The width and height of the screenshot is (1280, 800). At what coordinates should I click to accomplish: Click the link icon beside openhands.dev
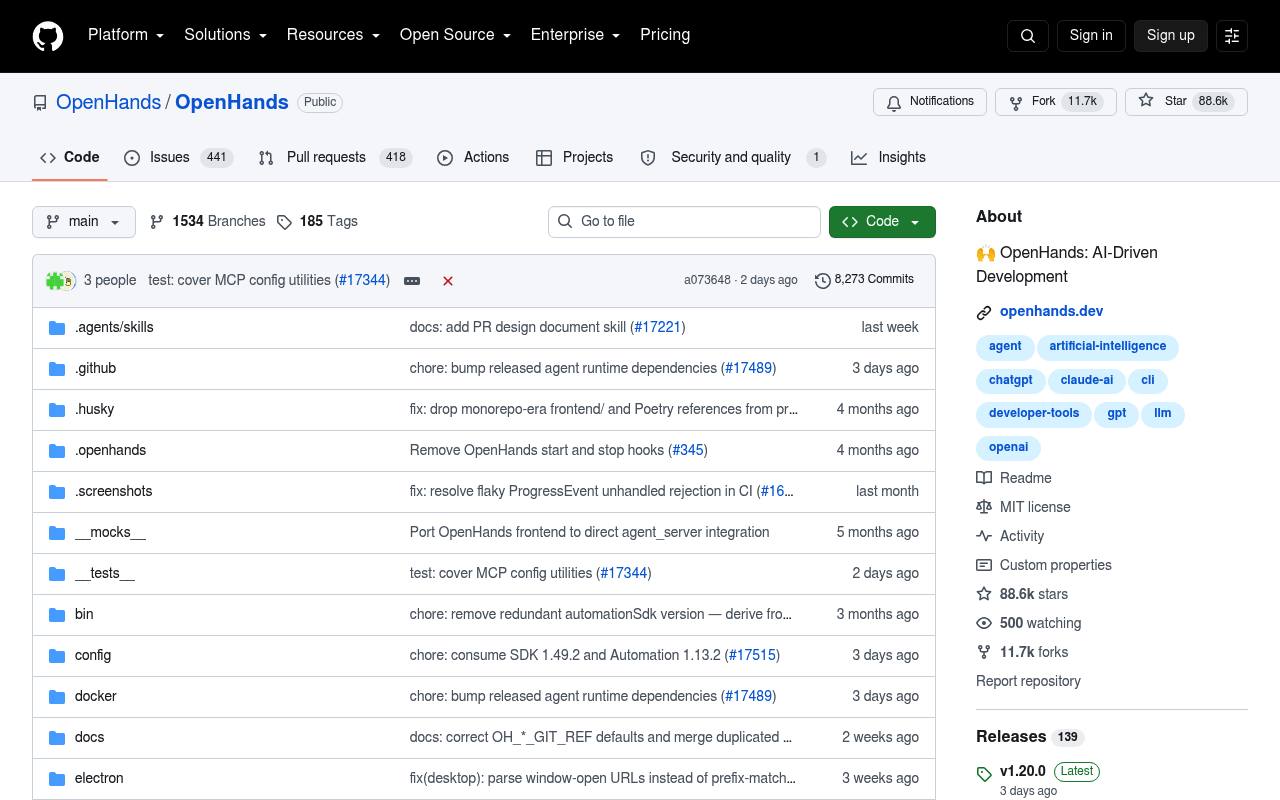(984, 313)
